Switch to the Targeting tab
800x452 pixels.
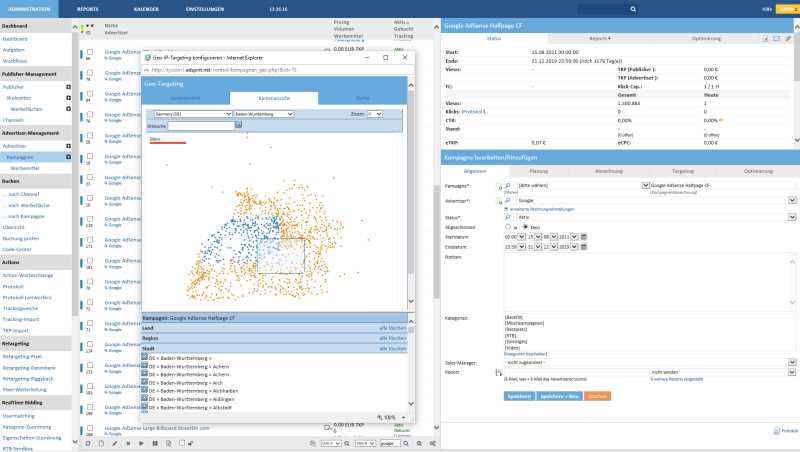(682, 171)
